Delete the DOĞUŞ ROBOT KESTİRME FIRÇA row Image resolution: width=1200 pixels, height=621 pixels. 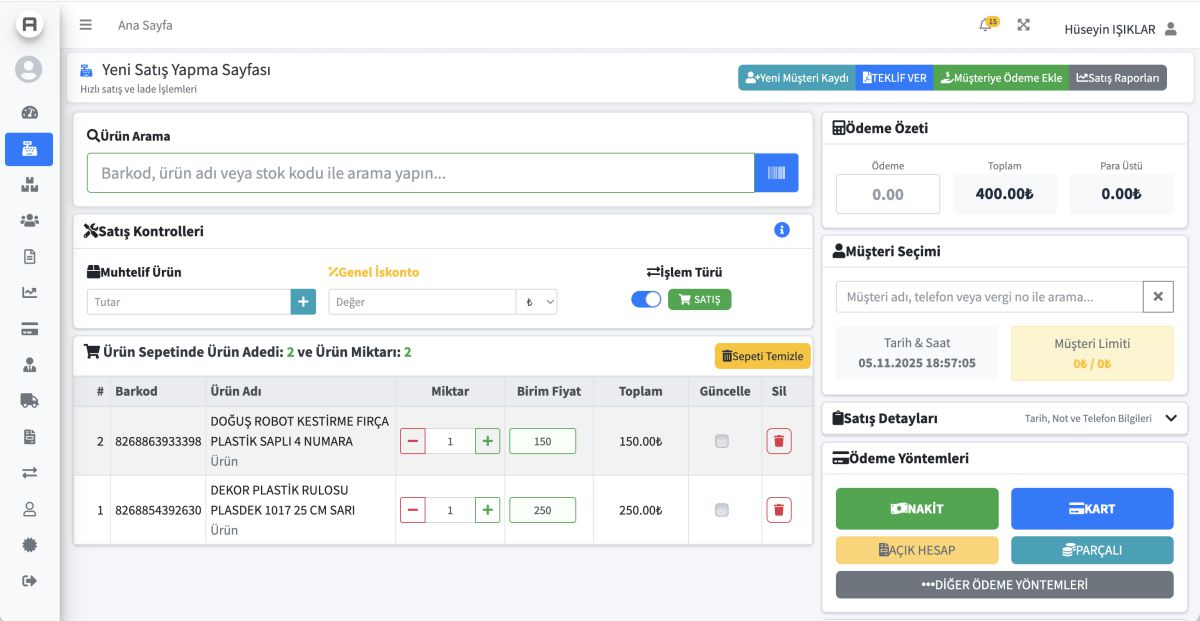click(x=779, y=441)
